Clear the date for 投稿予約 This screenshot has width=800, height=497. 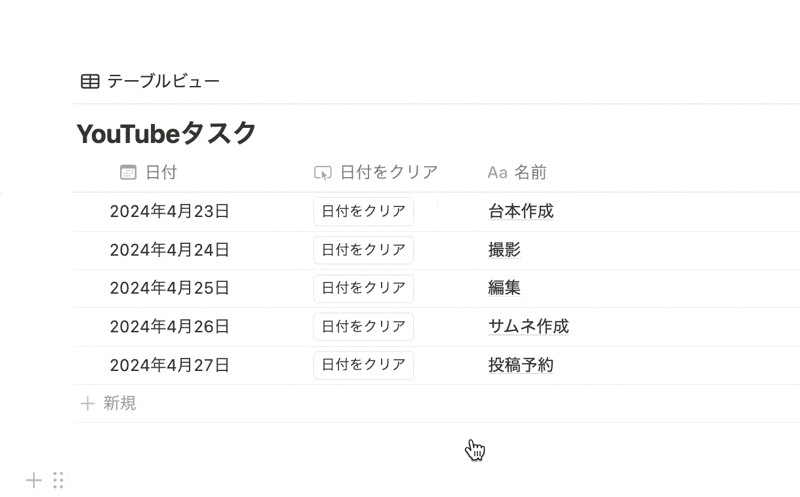tap(363, 365)
